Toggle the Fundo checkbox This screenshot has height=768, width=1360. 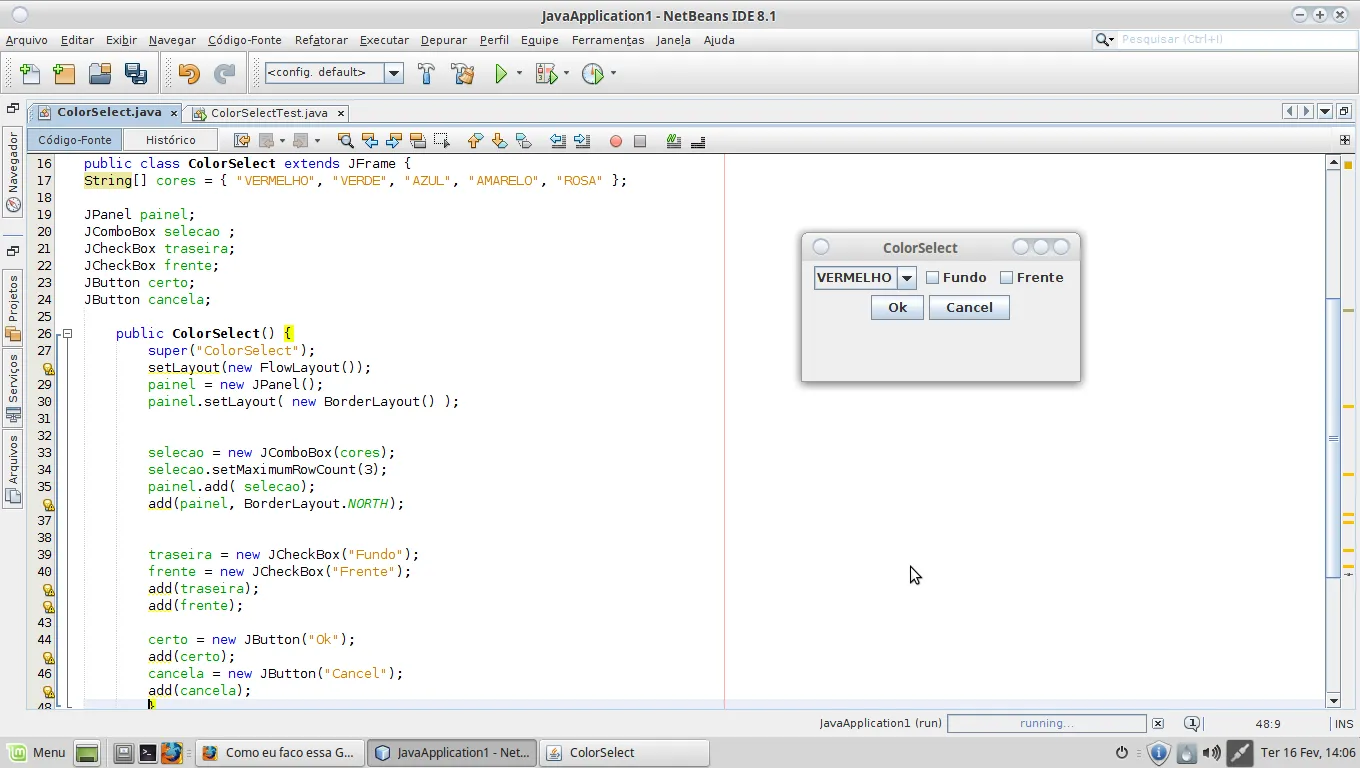(x=933, y=278)
